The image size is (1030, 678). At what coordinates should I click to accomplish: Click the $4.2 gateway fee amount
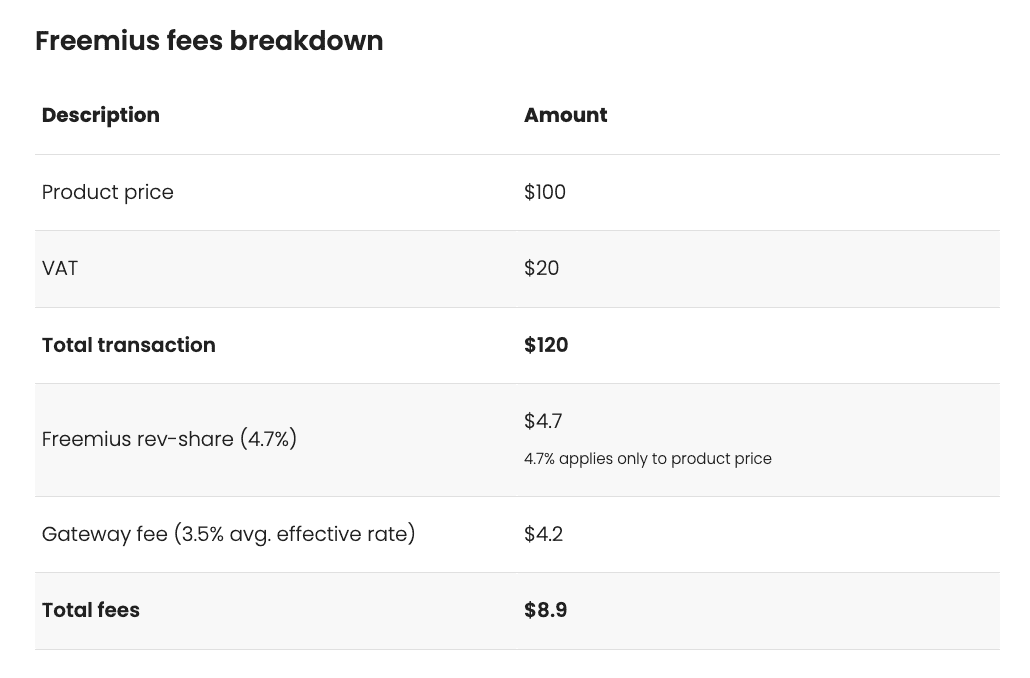tap(543, 534)
